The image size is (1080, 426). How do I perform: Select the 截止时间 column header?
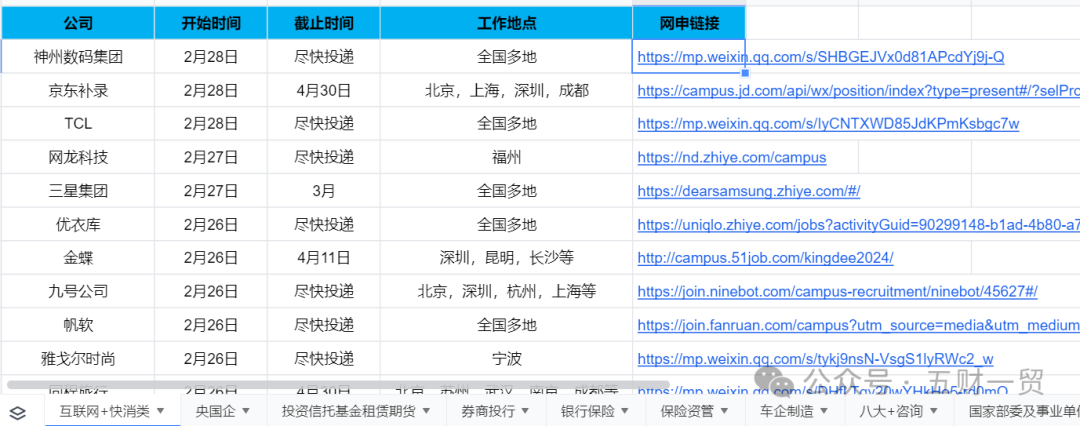(x=324, y=23)
